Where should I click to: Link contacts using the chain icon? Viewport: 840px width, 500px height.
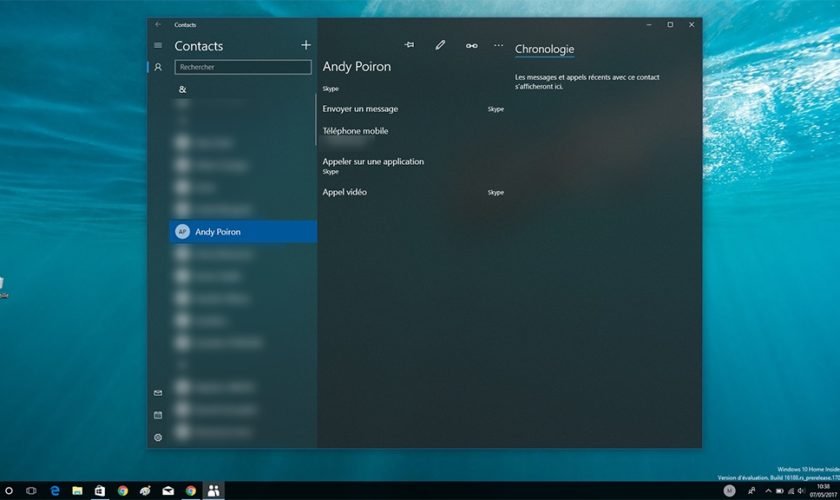pos(471,46)
